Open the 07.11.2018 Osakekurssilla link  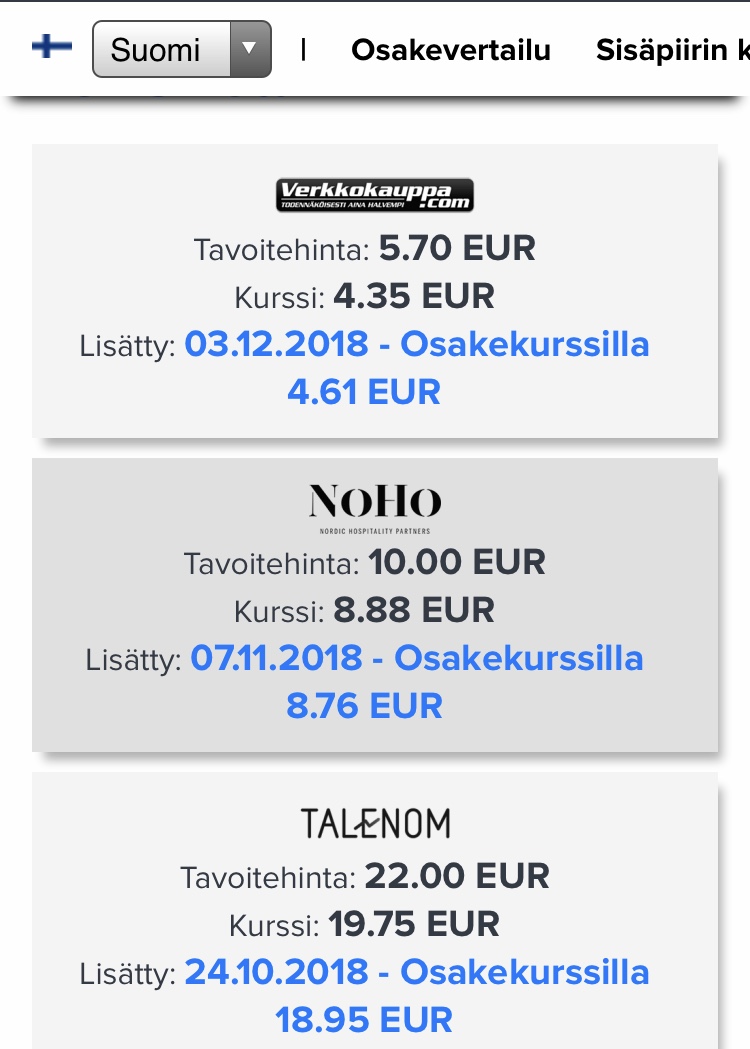(x=417, y=658)
